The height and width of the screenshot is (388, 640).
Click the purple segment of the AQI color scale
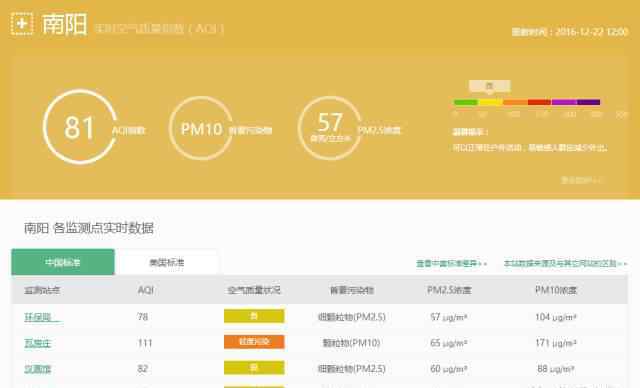coord(564,102)
